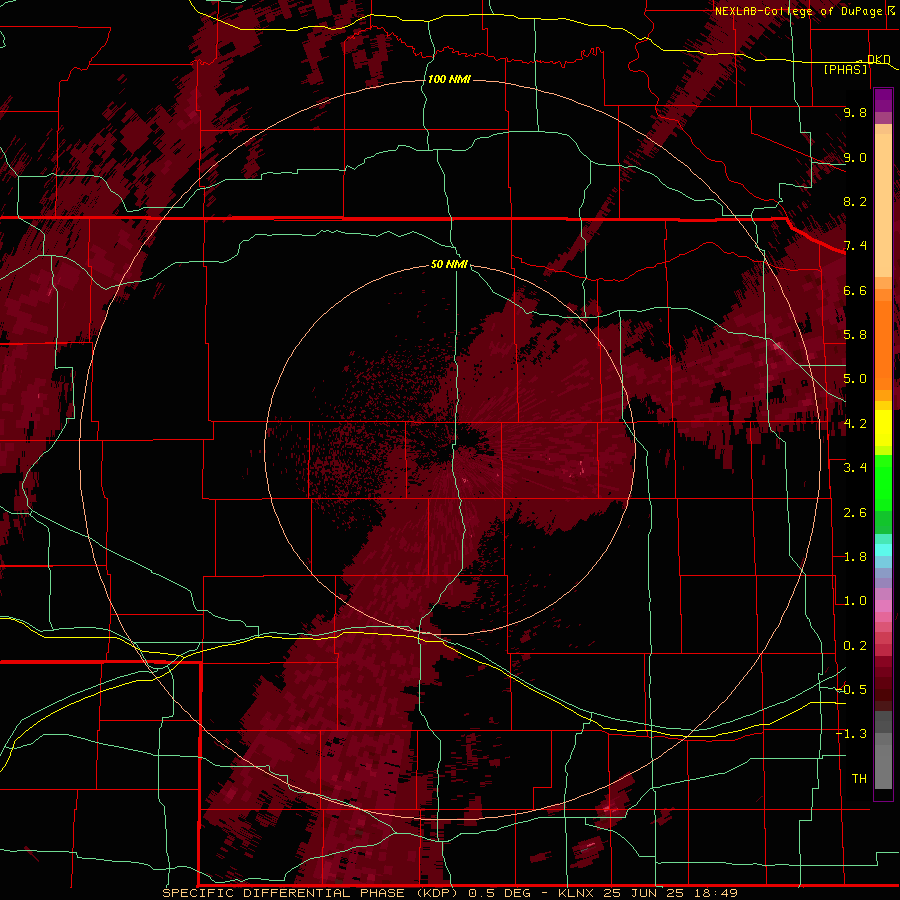Screen dimensions: 900x900
Task: Click the 9.8 color scale value
Action: click(x=855, y=112)
